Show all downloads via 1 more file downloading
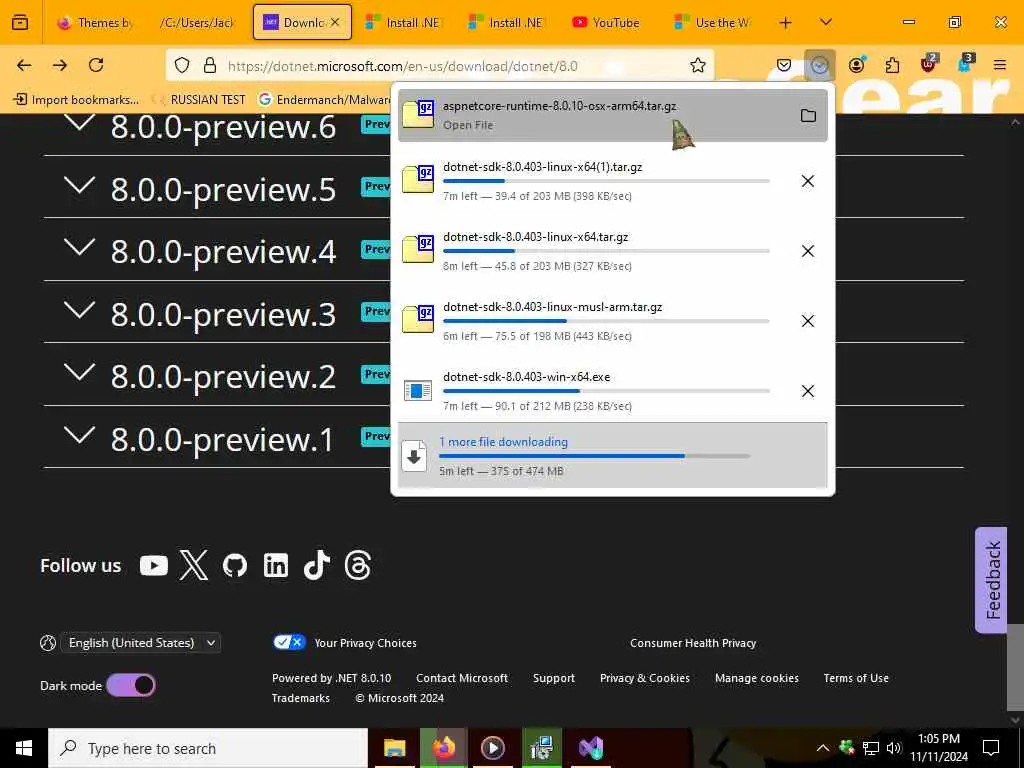The image size is (1024, 768). tap(613, 455)
